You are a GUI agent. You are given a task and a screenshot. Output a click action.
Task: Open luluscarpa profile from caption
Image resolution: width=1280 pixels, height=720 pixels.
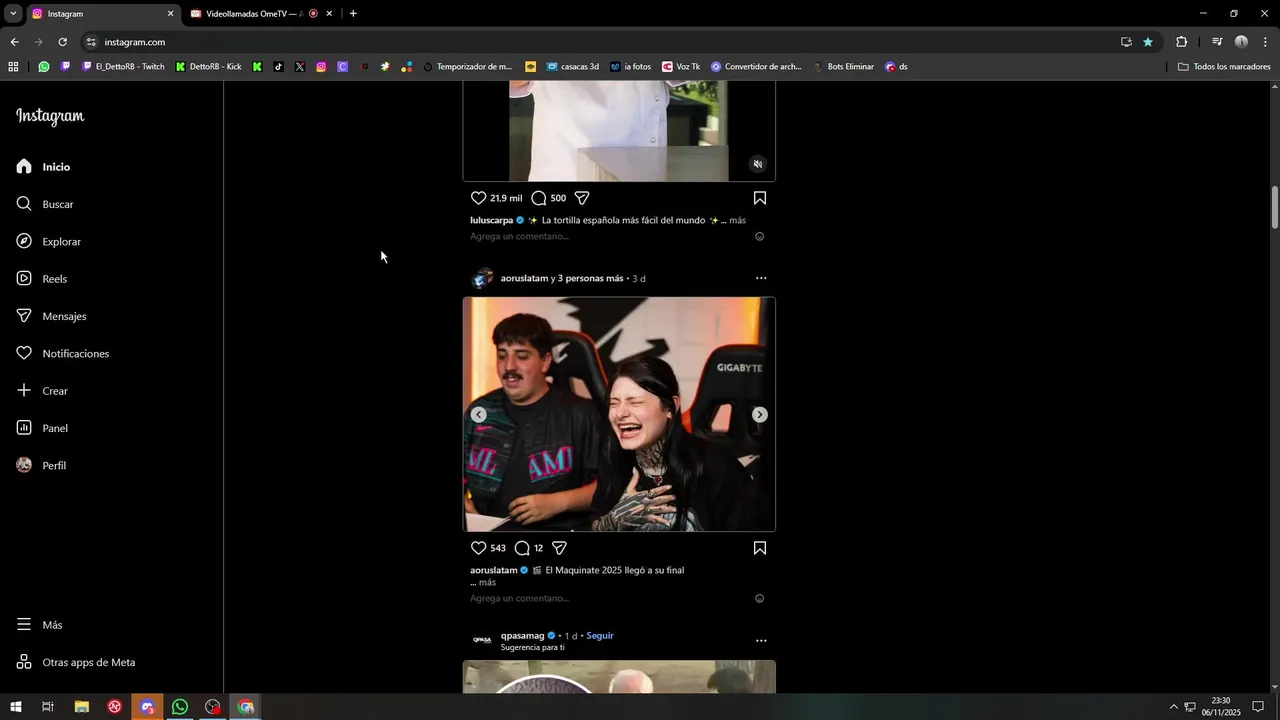click(491, 220)
